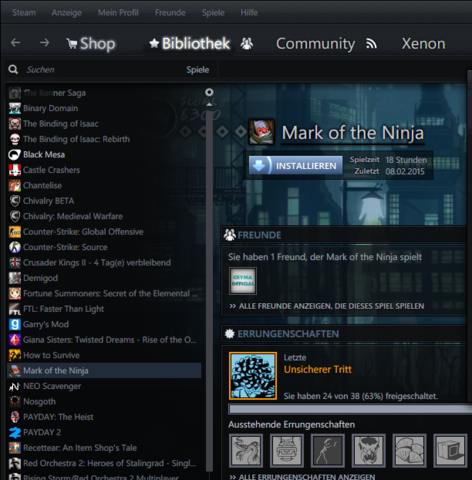
Task: Select Demigod in the game list
Action: tap(104, 278)
